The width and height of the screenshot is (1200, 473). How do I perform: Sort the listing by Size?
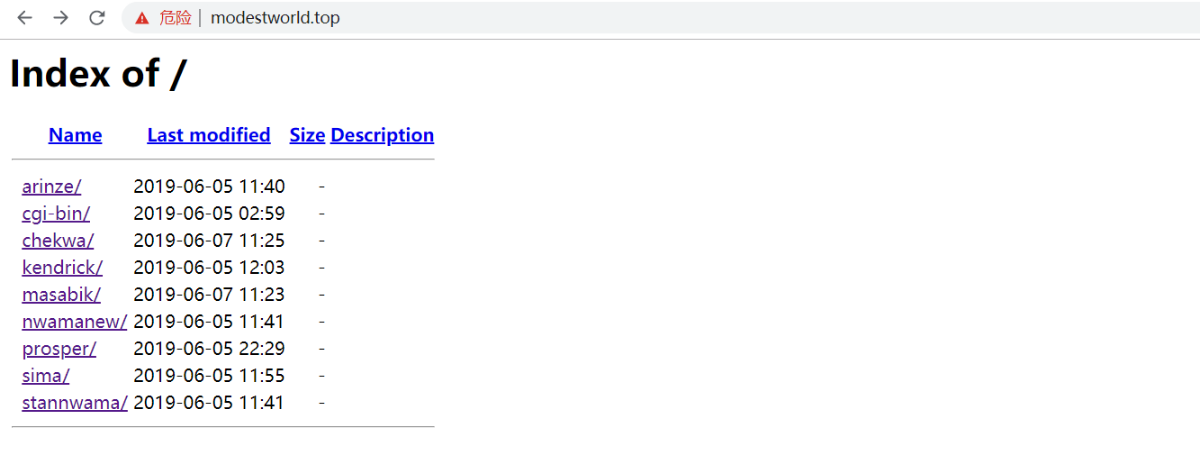tap(307, 135)
